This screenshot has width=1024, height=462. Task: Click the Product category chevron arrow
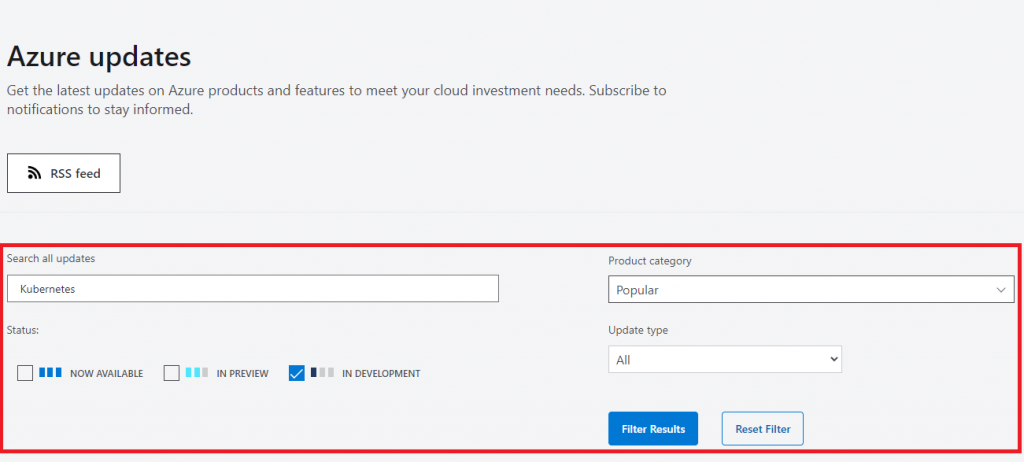[x=1002, y=290]
